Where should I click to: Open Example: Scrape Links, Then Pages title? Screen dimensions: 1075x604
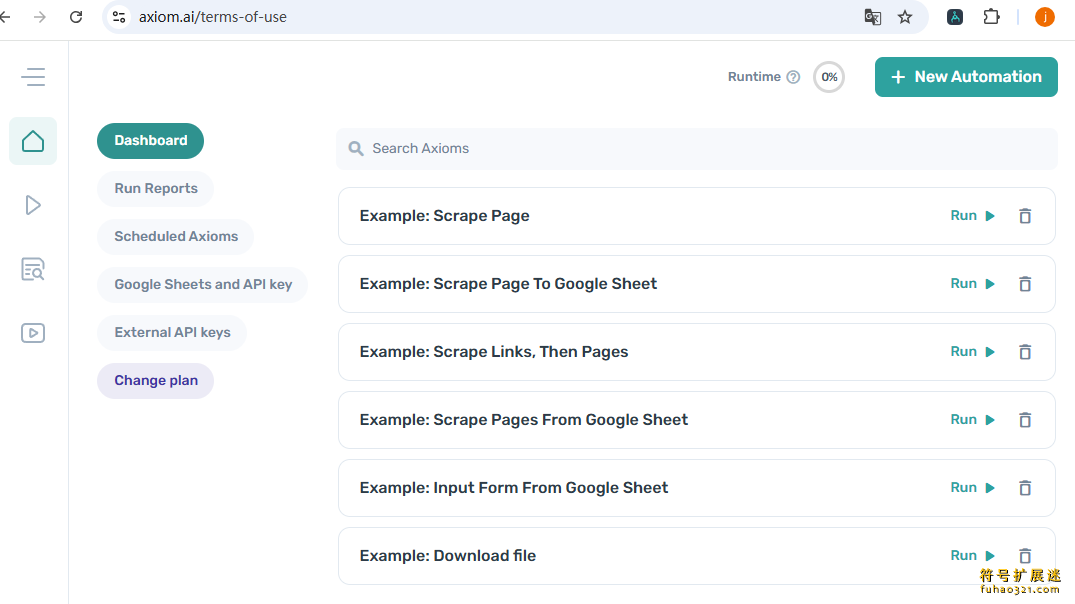[494, 352]
